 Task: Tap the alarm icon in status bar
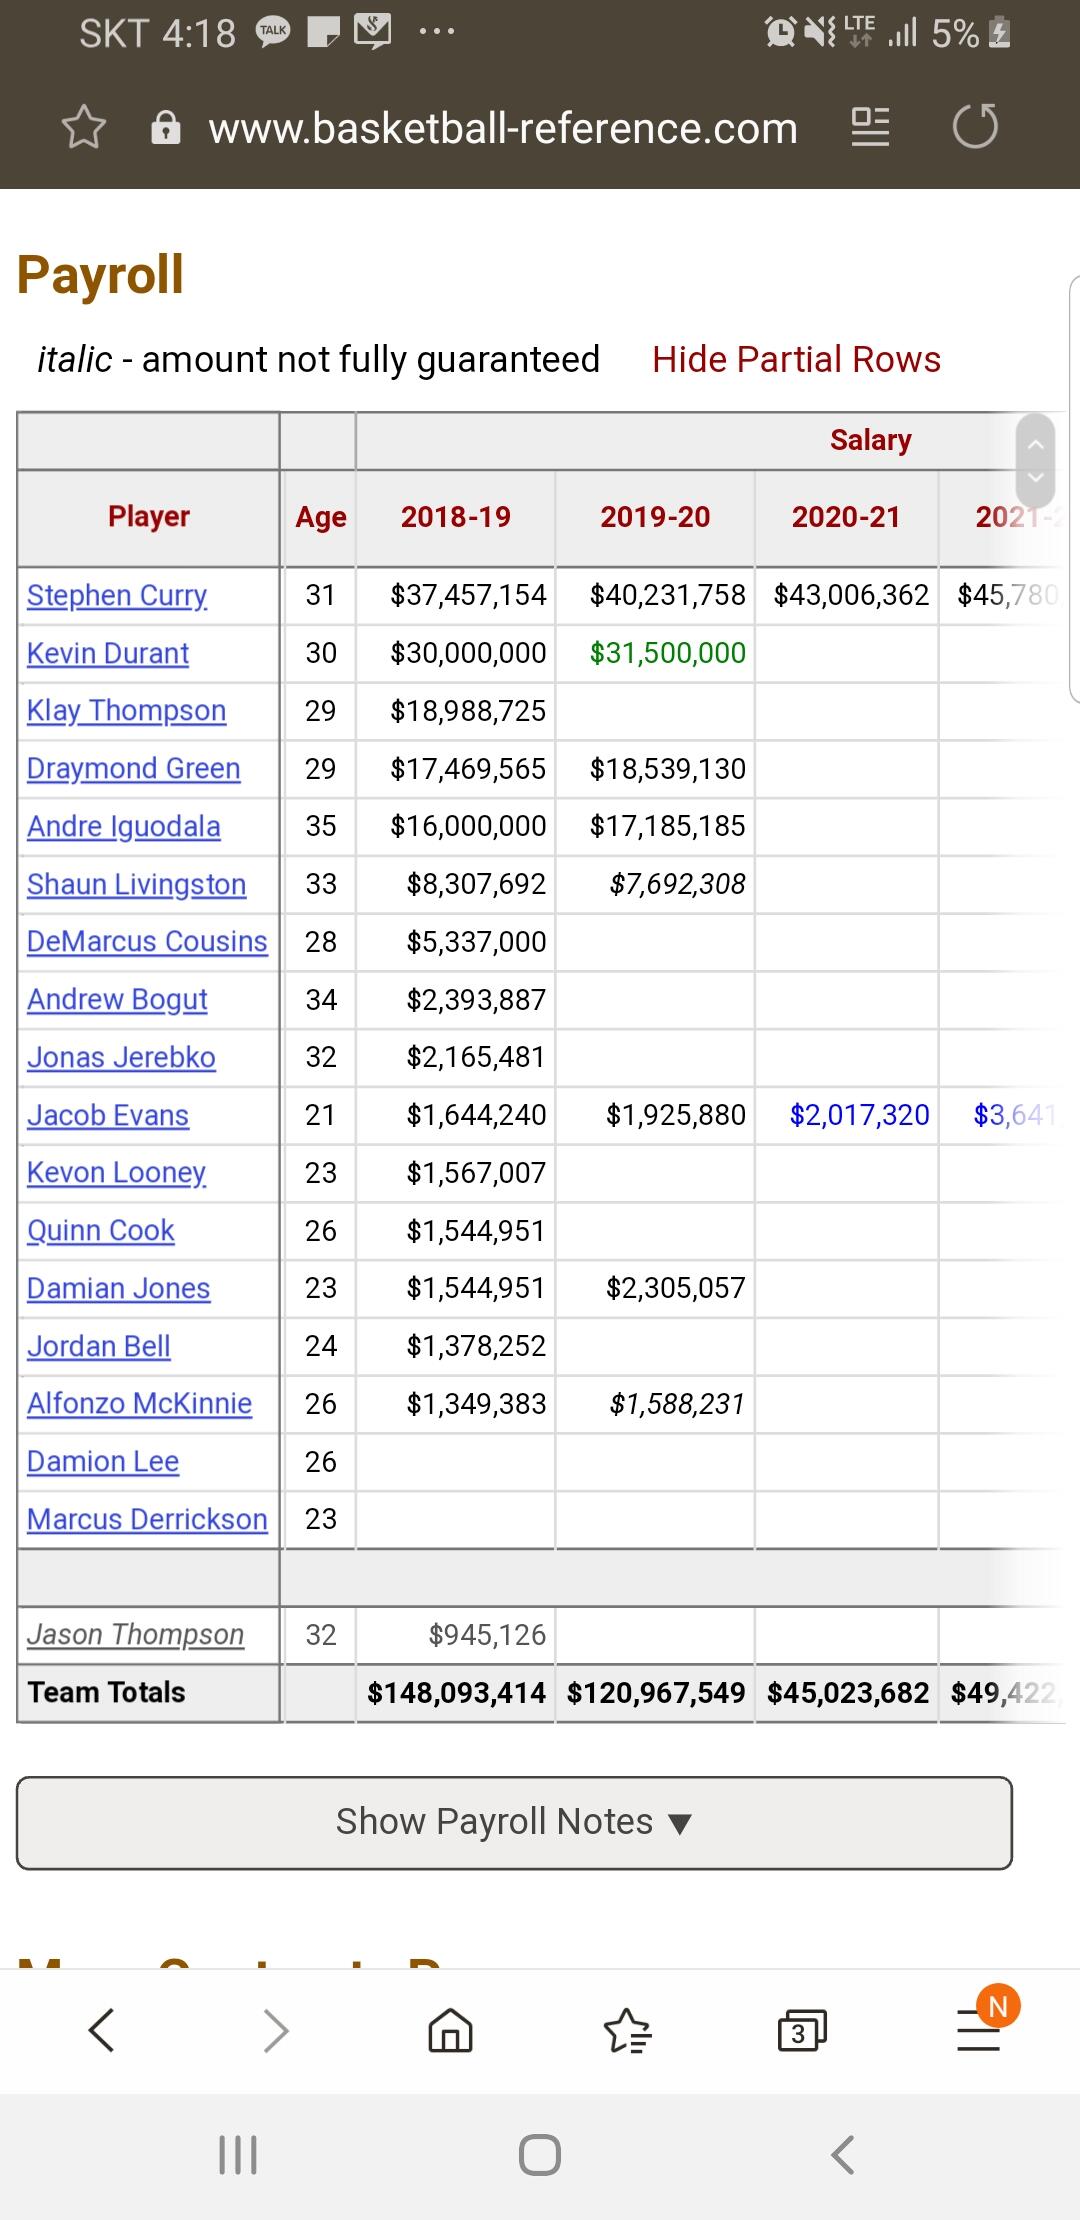[x=780, y=33]
